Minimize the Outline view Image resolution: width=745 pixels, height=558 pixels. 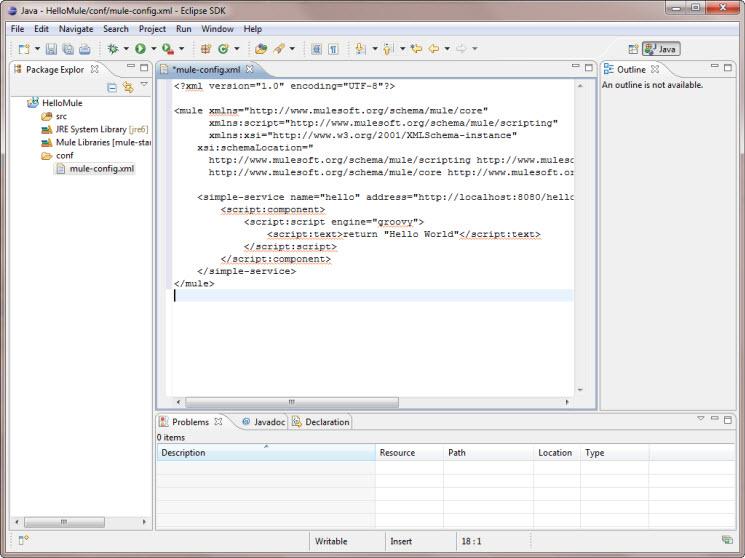pos(714,67)
